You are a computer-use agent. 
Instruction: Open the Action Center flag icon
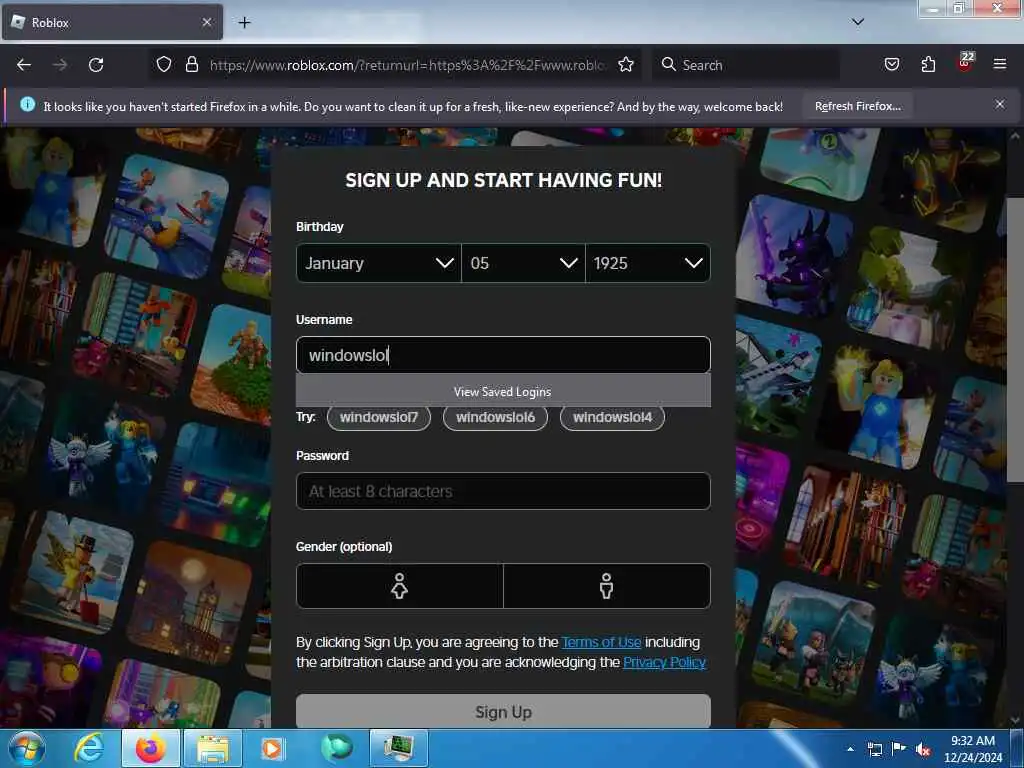click(x=899, y=749)
